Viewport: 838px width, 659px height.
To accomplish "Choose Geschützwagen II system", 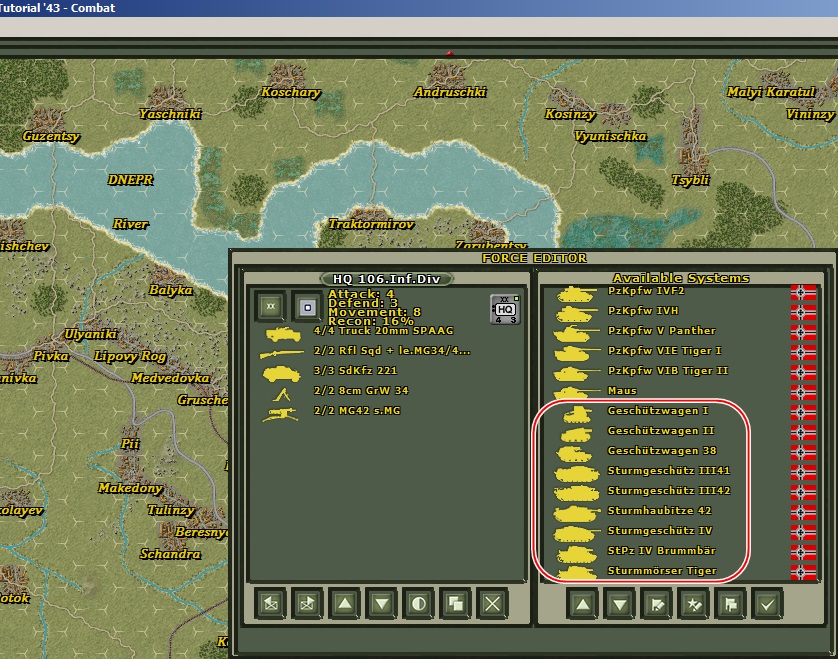I will pos(661,431).
